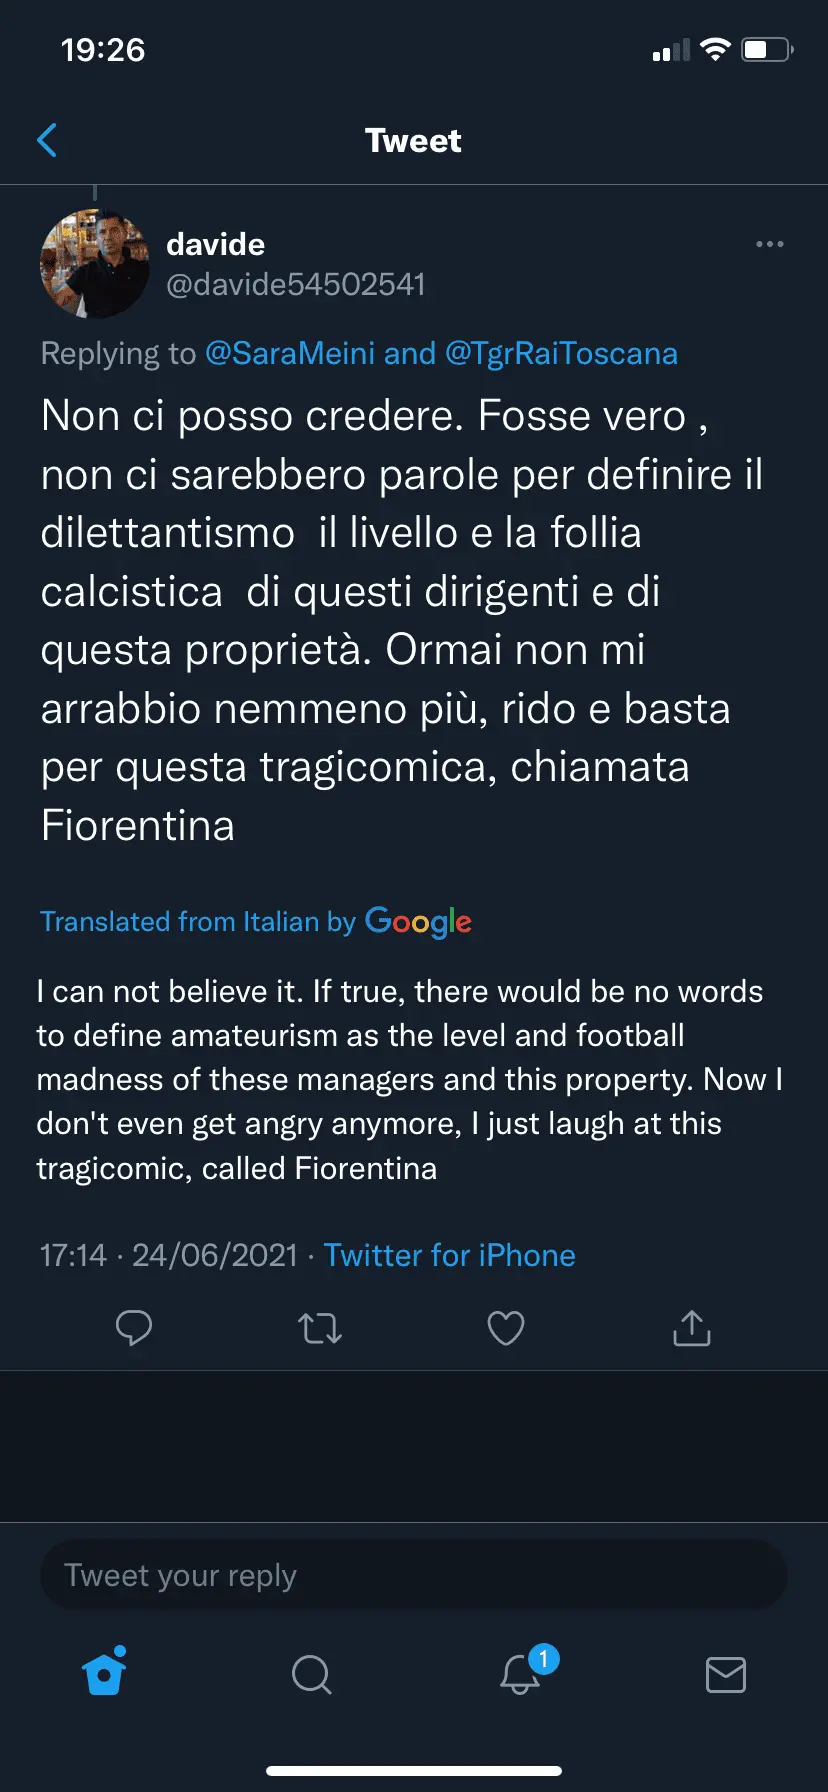Tap the Wi-Fi status icon
Viewport: 828px width, 1792px height.
coord(715,50)
